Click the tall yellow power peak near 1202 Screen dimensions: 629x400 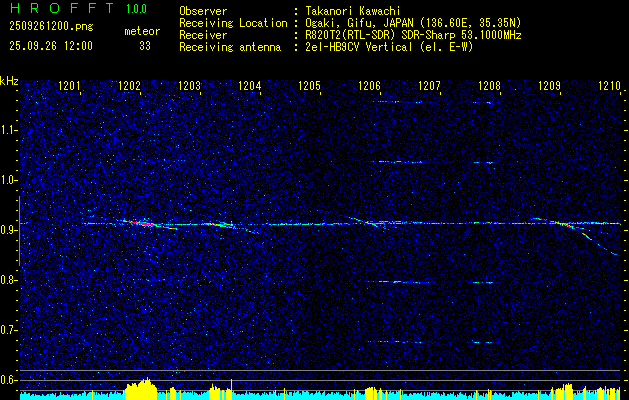point(141,388)
